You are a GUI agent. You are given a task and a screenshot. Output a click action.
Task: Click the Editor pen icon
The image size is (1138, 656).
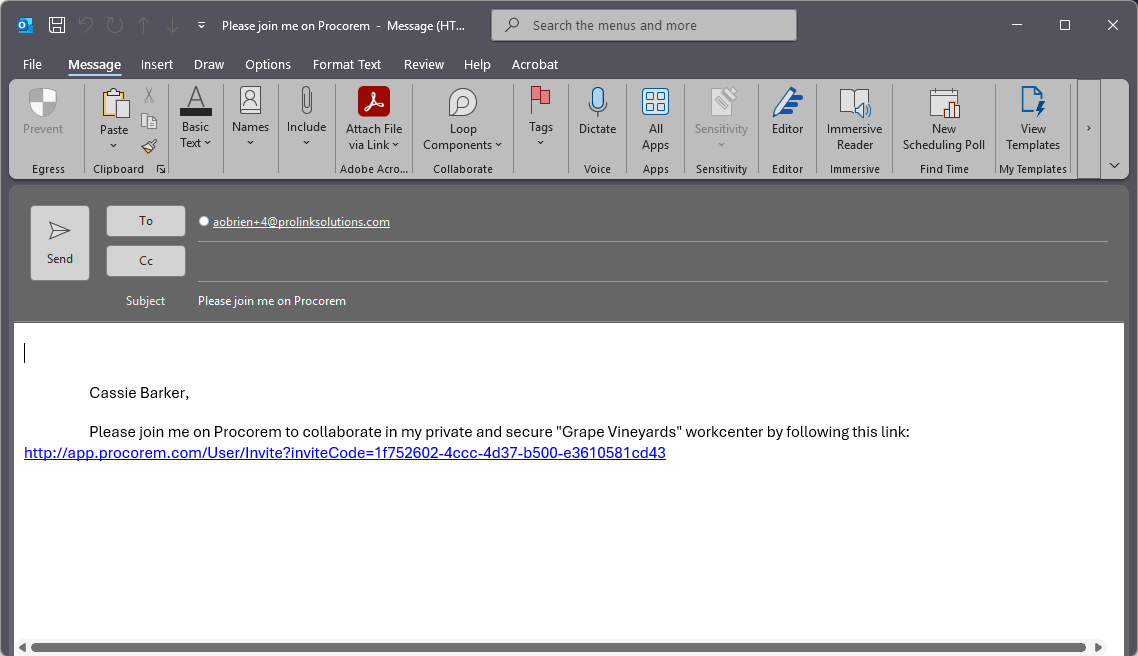(x=787, y=103)
